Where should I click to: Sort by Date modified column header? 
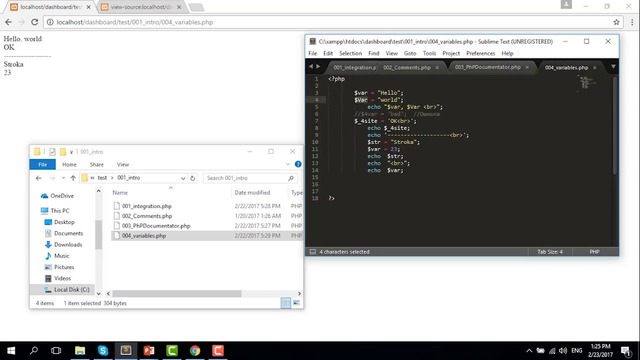pyautogui.click(x=252, y=193)
